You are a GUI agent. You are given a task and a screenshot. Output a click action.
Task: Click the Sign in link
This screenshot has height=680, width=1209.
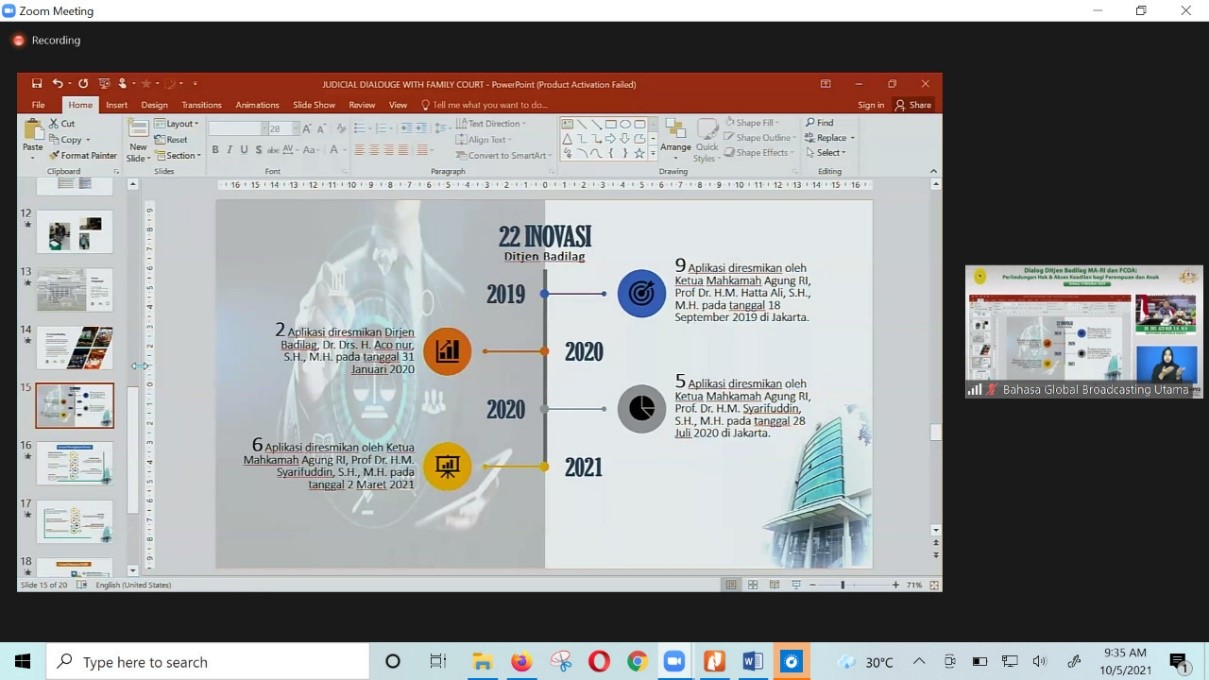[x=870, y=105]
